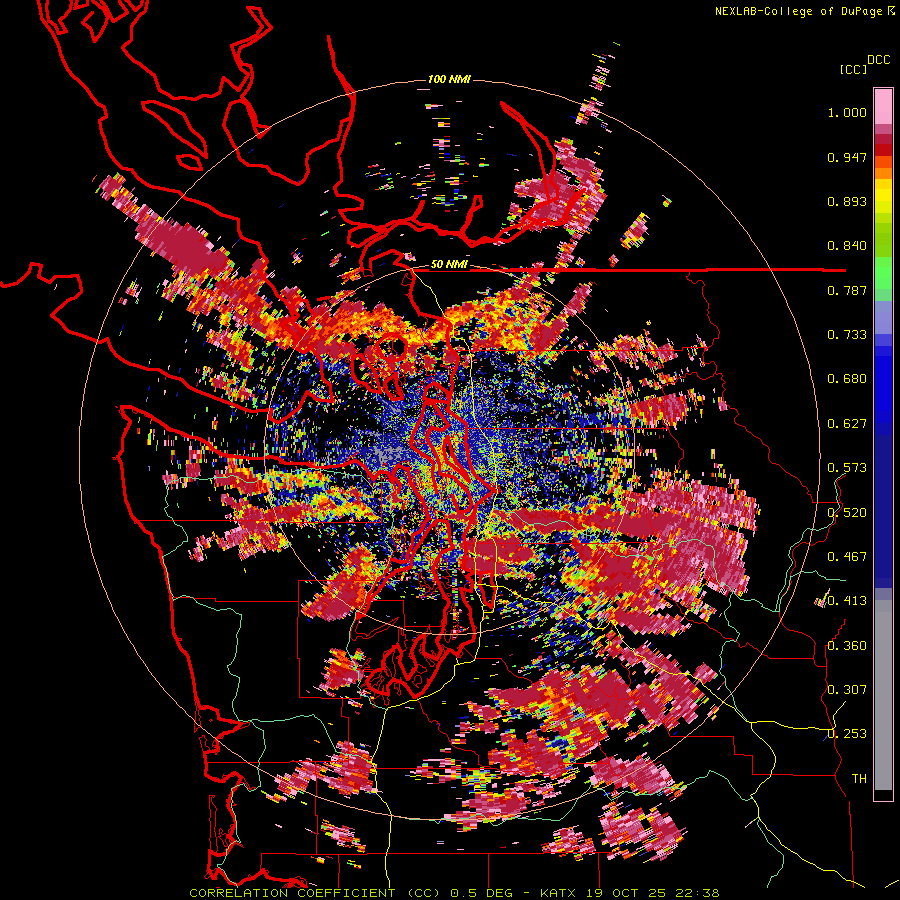Click the 0.467 scale value
Viewport: 900px width, 900px height.
tap(847, 557)
